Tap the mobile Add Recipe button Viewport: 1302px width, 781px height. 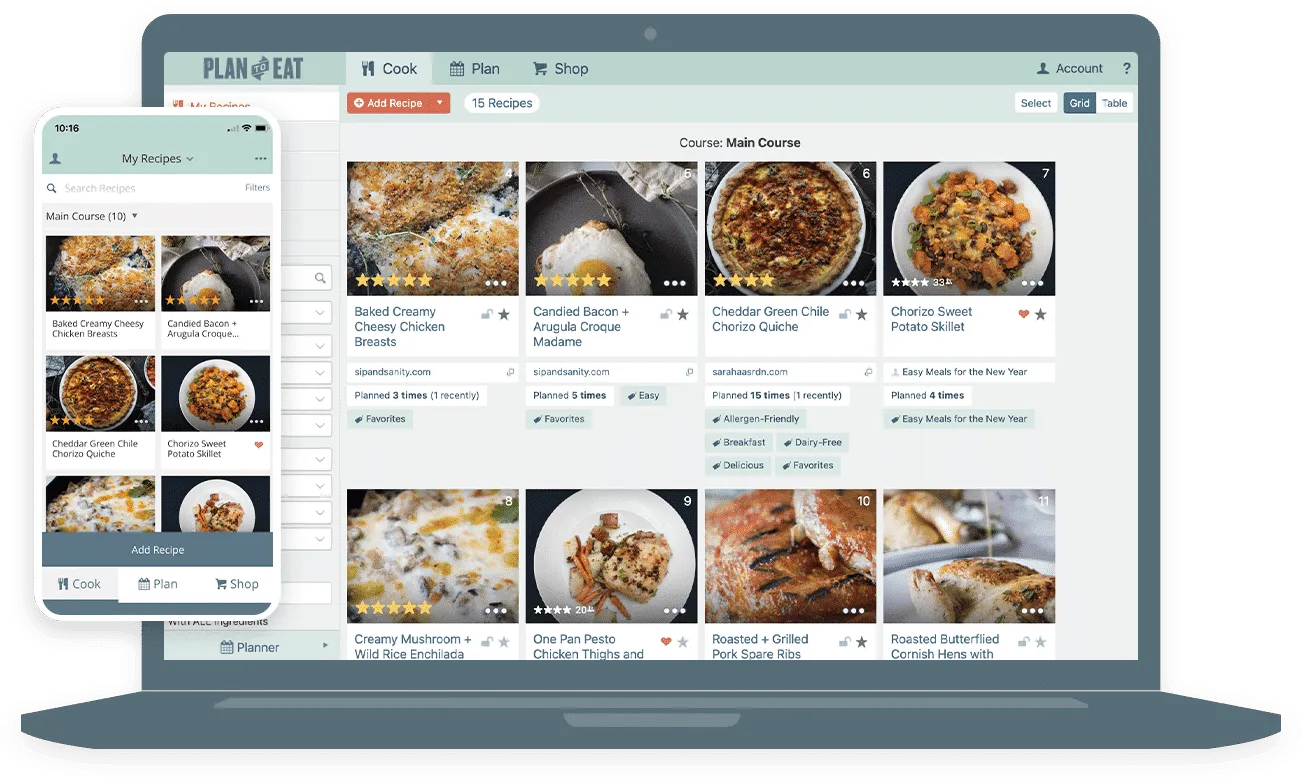[157, 550]
